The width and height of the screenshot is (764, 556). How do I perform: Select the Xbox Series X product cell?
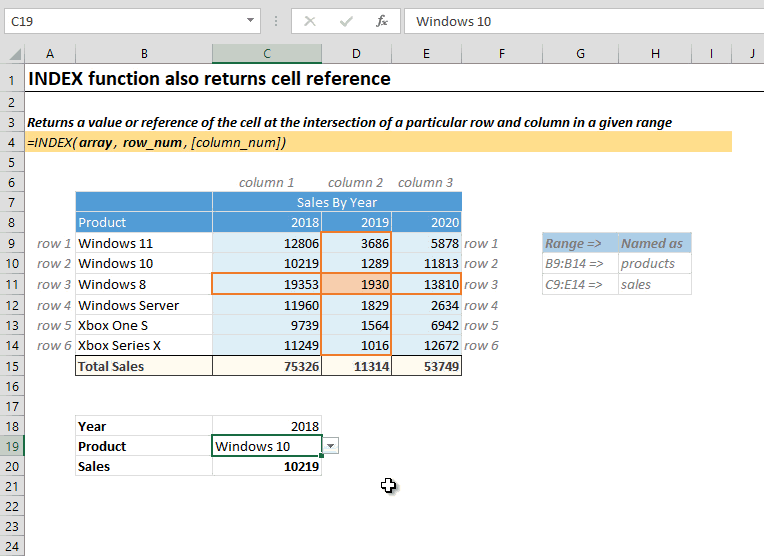pos(144,345)
